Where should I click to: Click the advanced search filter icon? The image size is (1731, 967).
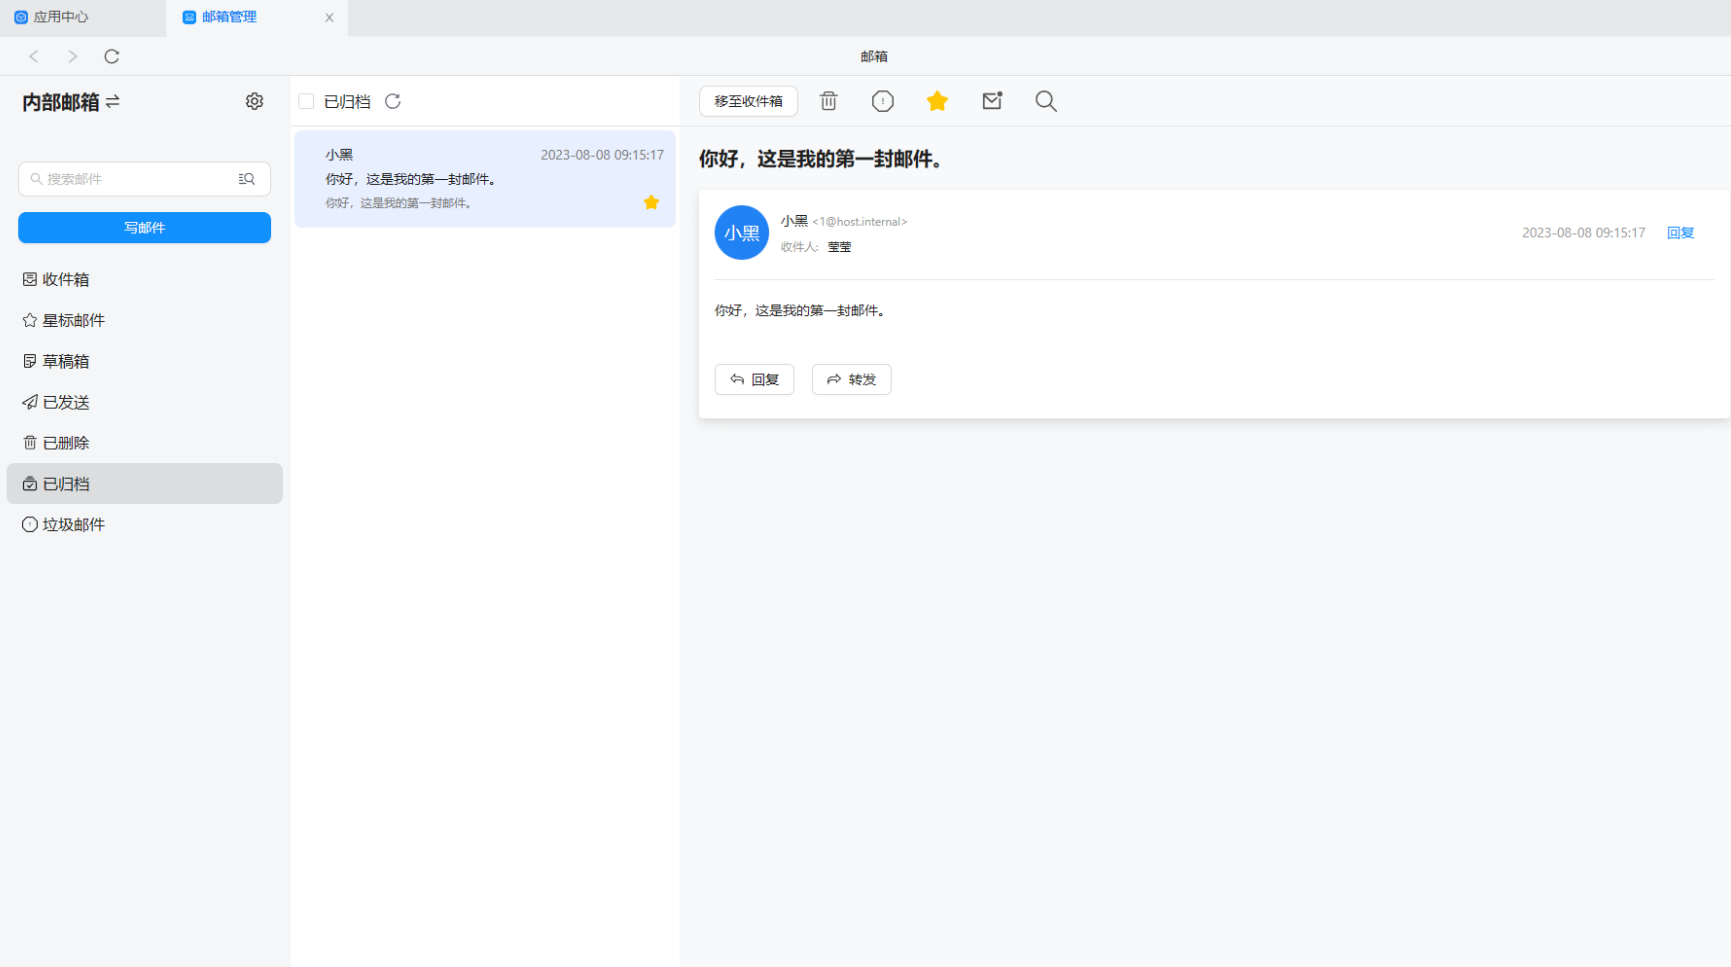[x=246, y=179]
